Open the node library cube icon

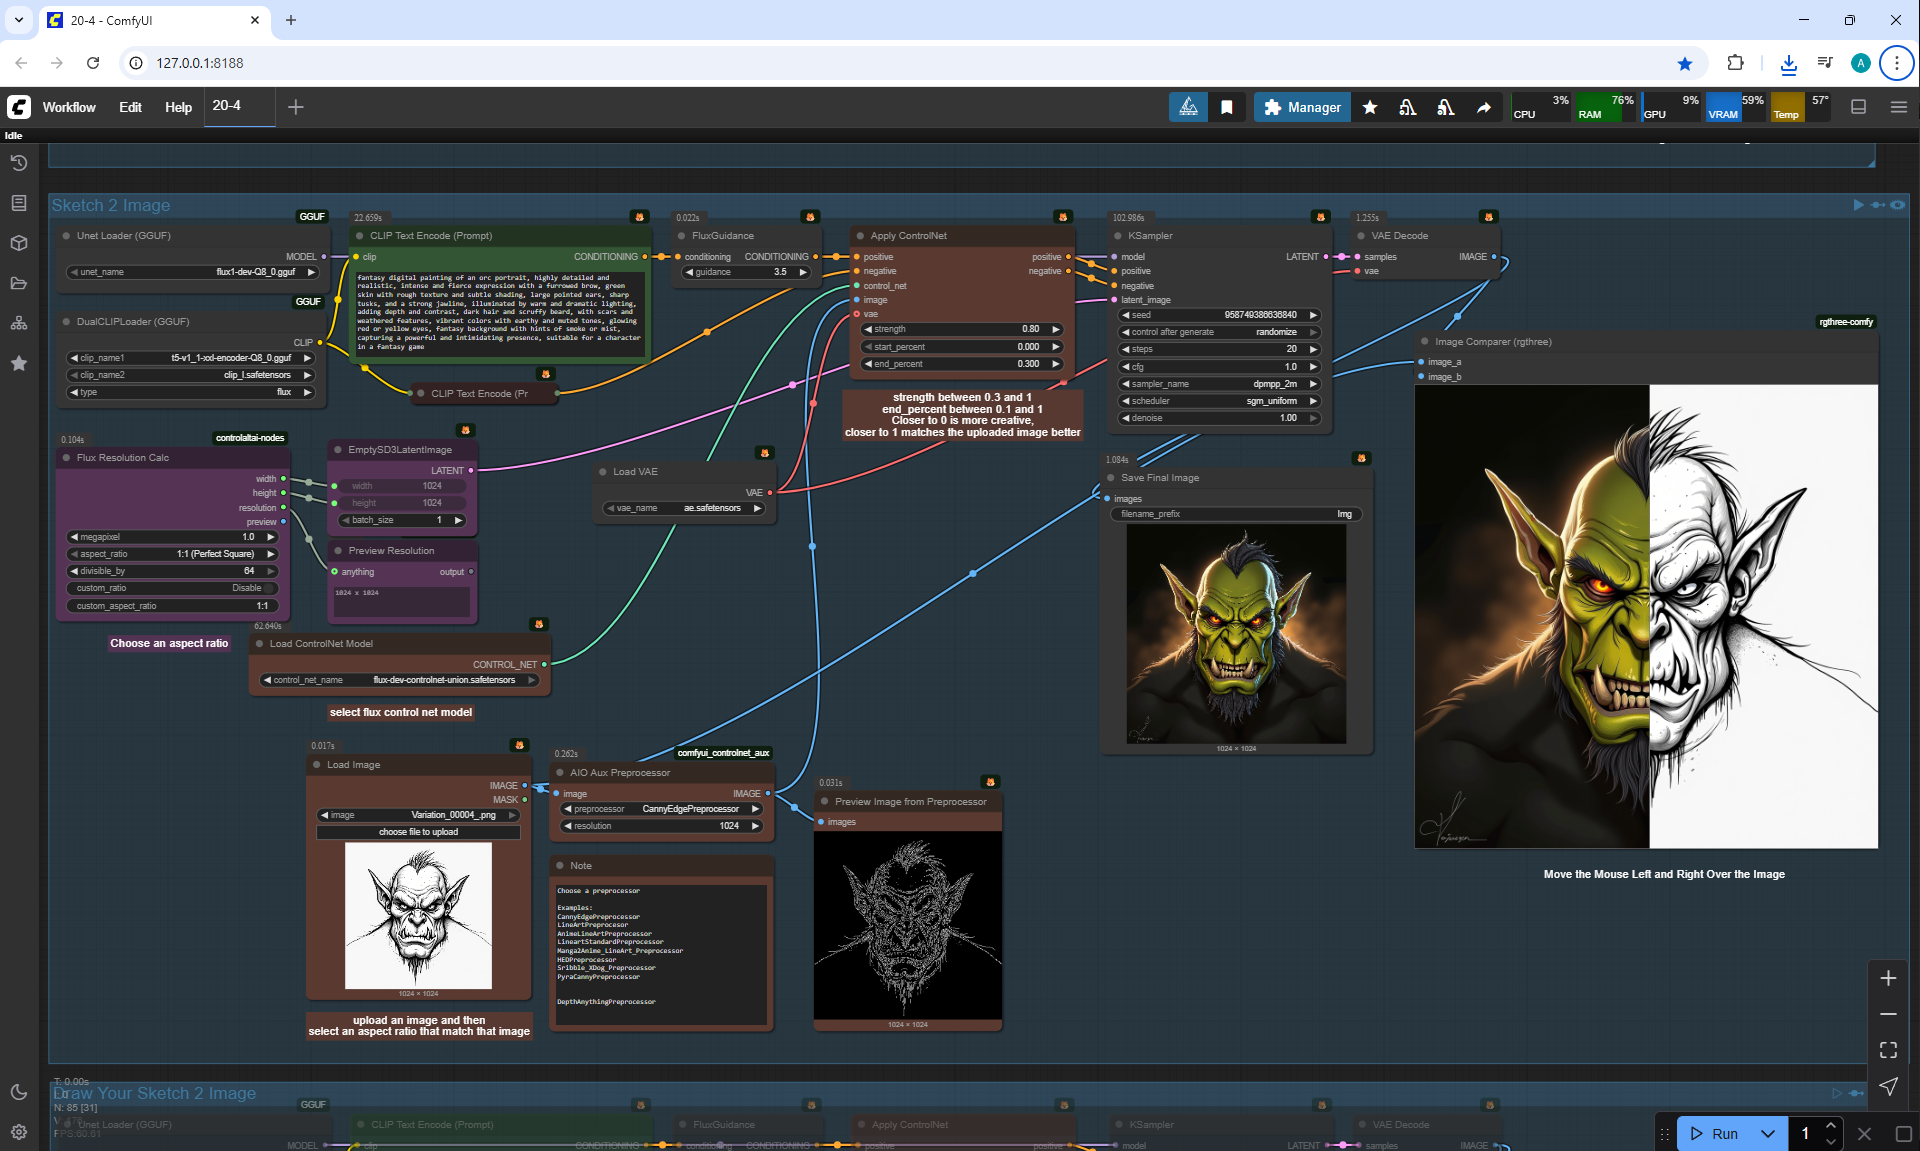tap(18, 243)
